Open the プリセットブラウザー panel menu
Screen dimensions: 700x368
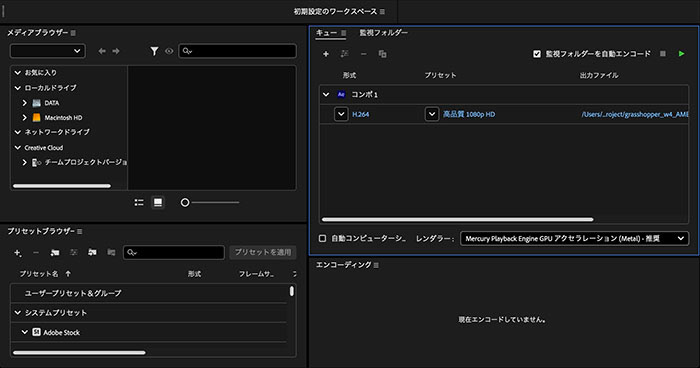tap(79, 231)
